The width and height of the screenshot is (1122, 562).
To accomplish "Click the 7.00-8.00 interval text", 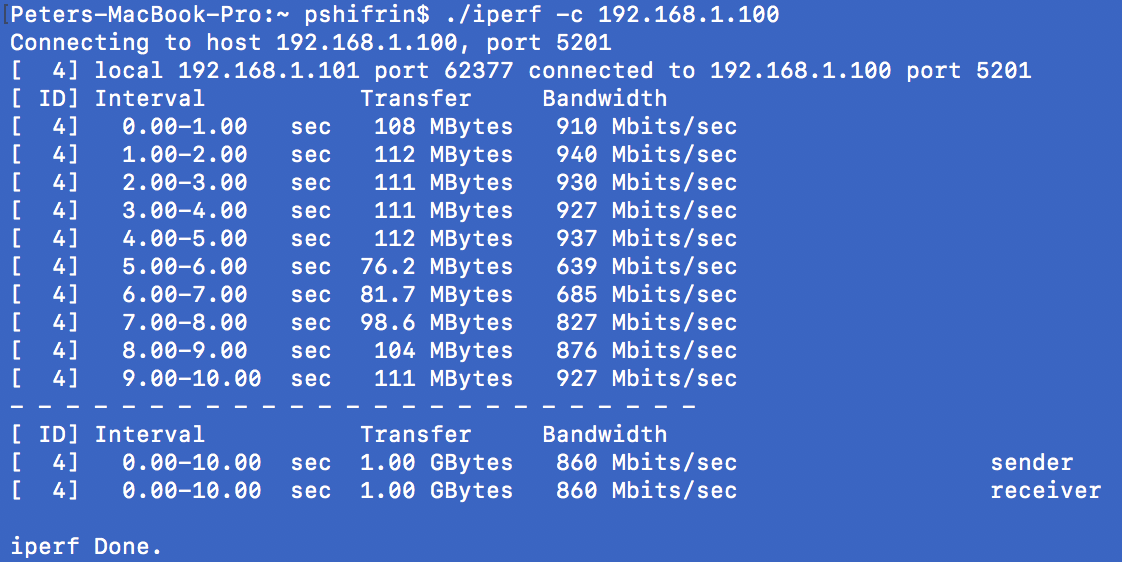I will (x=185, y=322).
